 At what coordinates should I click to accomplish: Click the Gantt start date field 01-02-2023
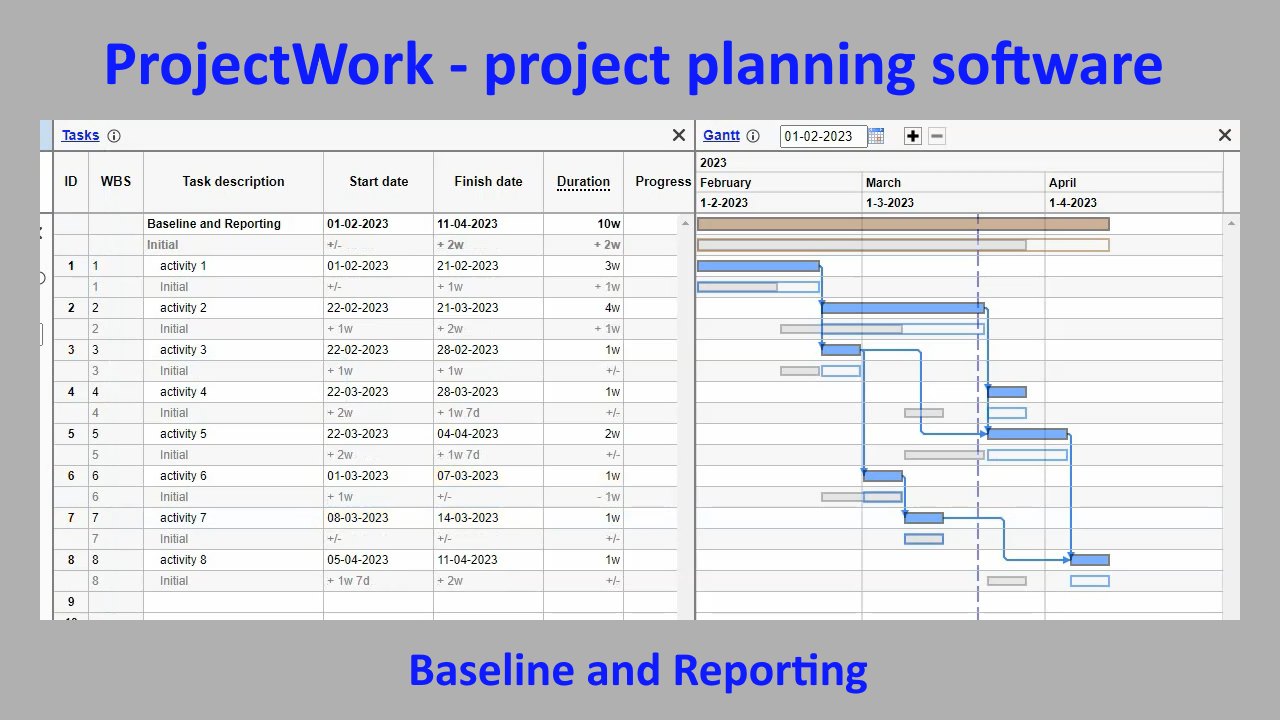pos(823,136)
